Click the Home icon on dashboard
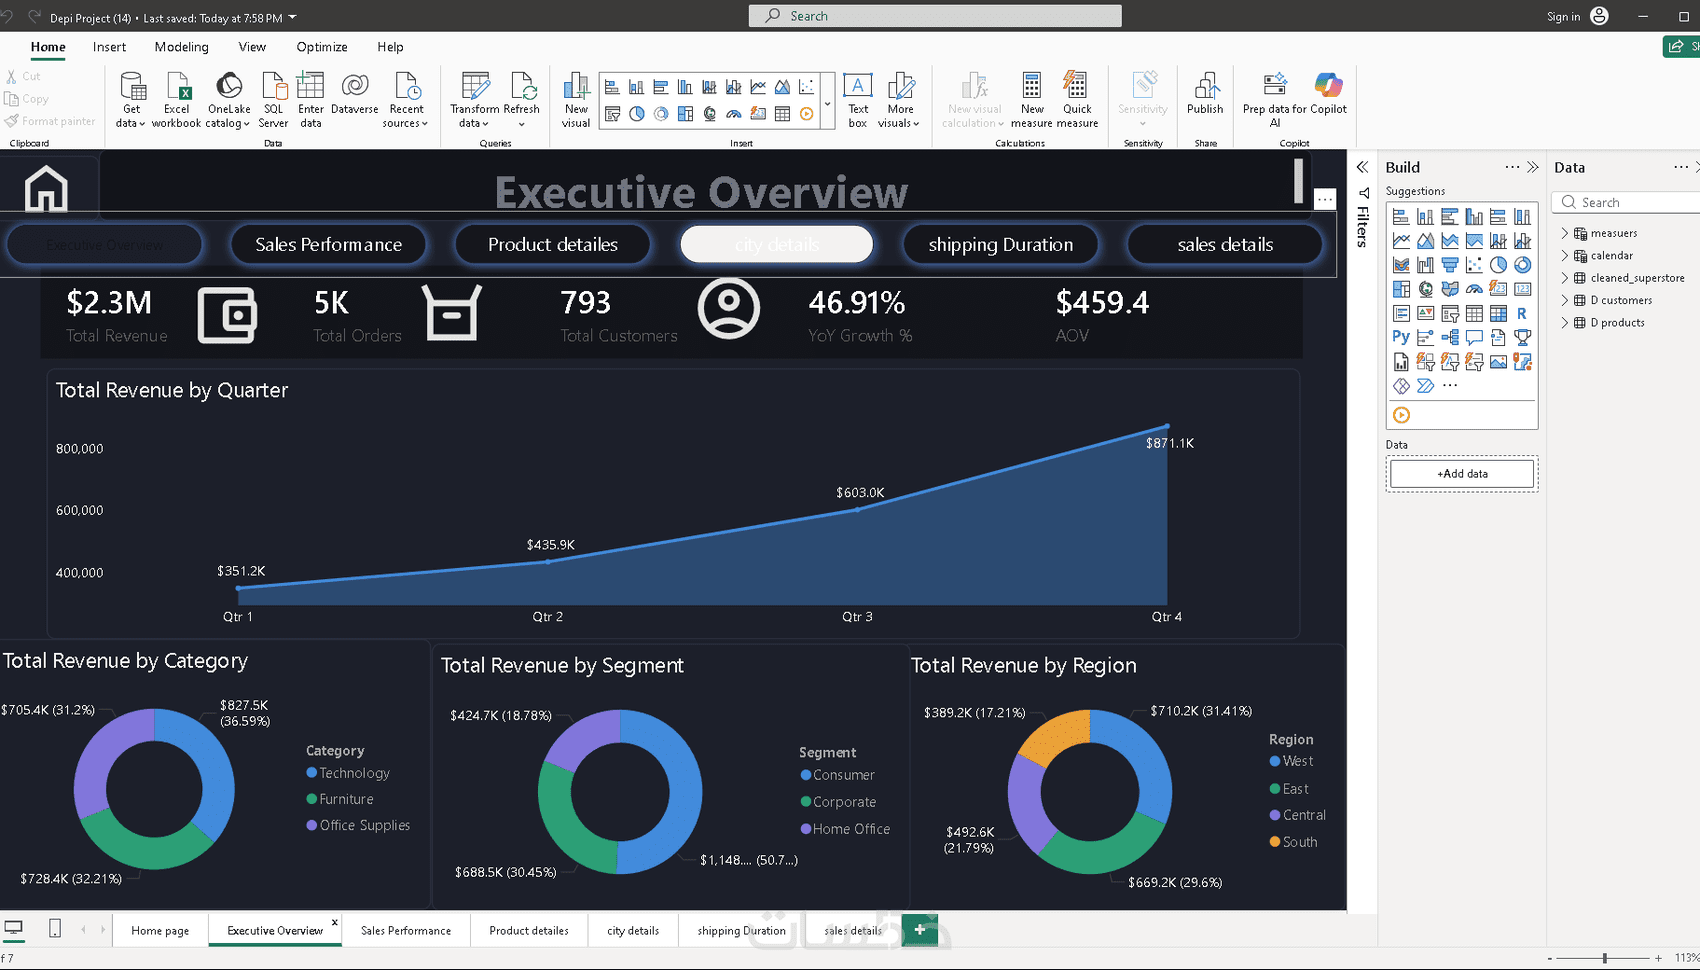This screenshot has width=1700, height=970. (x=46, y=188)
